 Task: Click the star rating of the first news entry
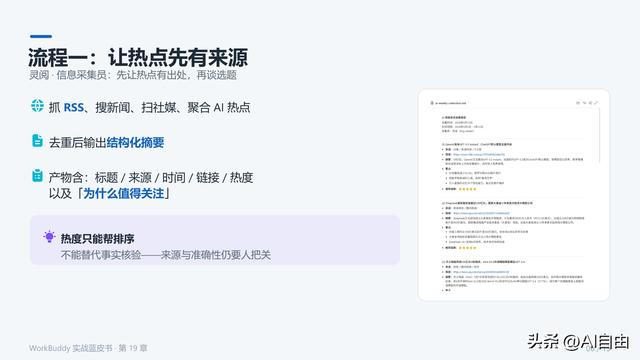click(467, 189)
